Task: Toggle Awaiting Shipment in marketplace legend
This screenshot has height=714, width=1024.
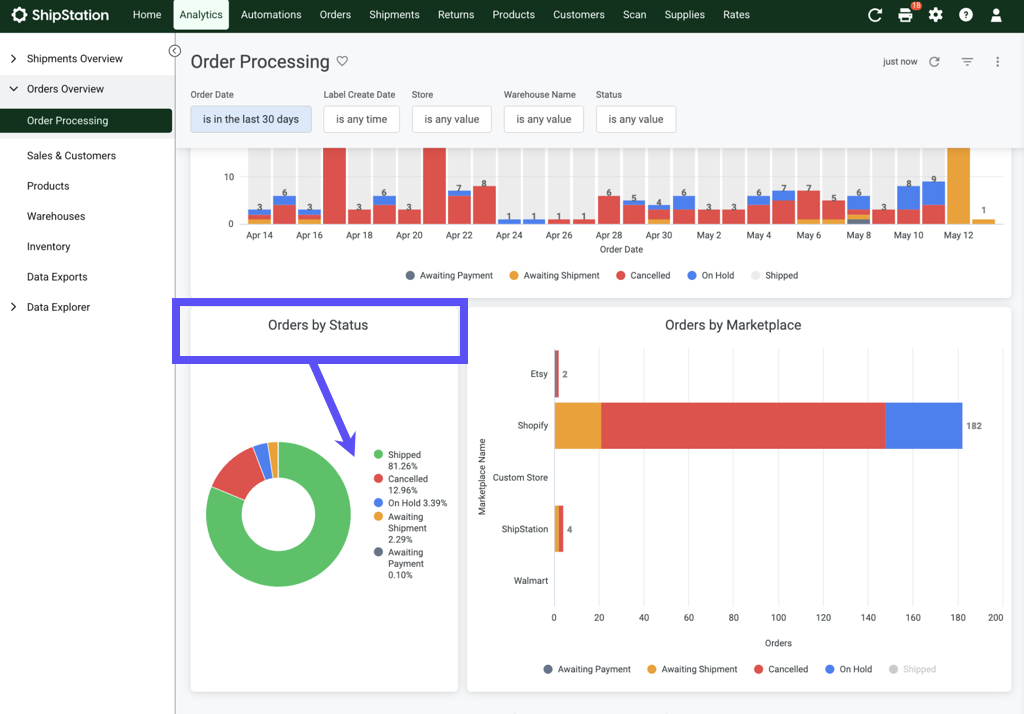Action: pyautogui.click(x=692, y=669)
